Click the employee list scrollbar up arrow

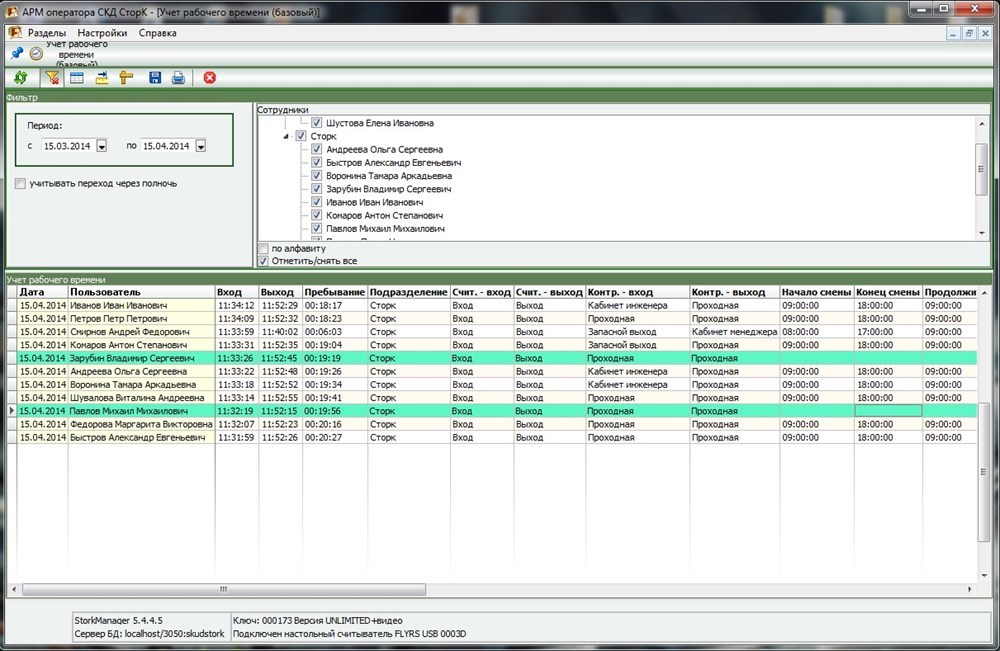982,124
